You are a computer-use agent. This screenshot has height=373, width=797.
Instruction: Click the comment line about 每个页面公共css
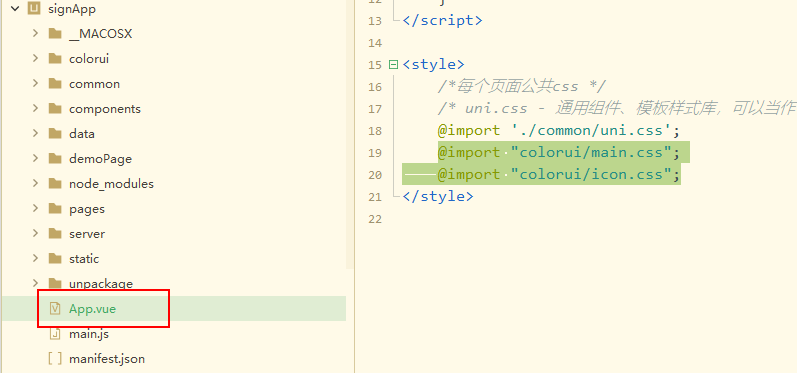pos(521,87)
